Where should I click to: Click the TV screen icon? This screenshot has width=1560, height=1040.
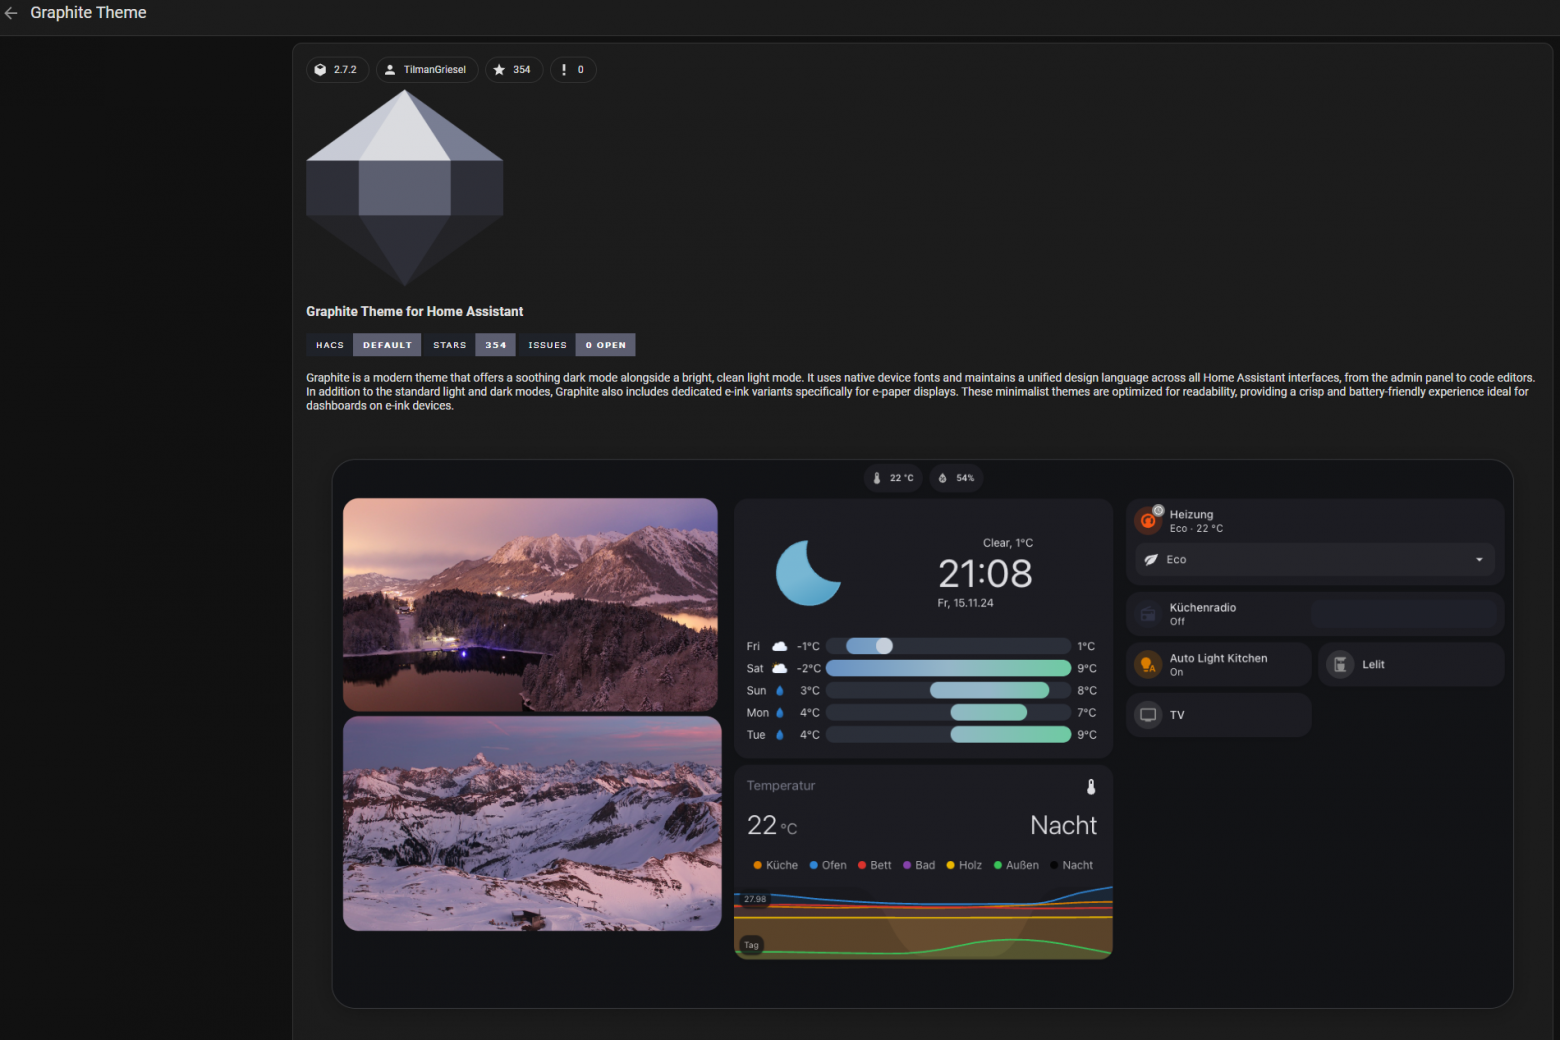(1148, 715)
